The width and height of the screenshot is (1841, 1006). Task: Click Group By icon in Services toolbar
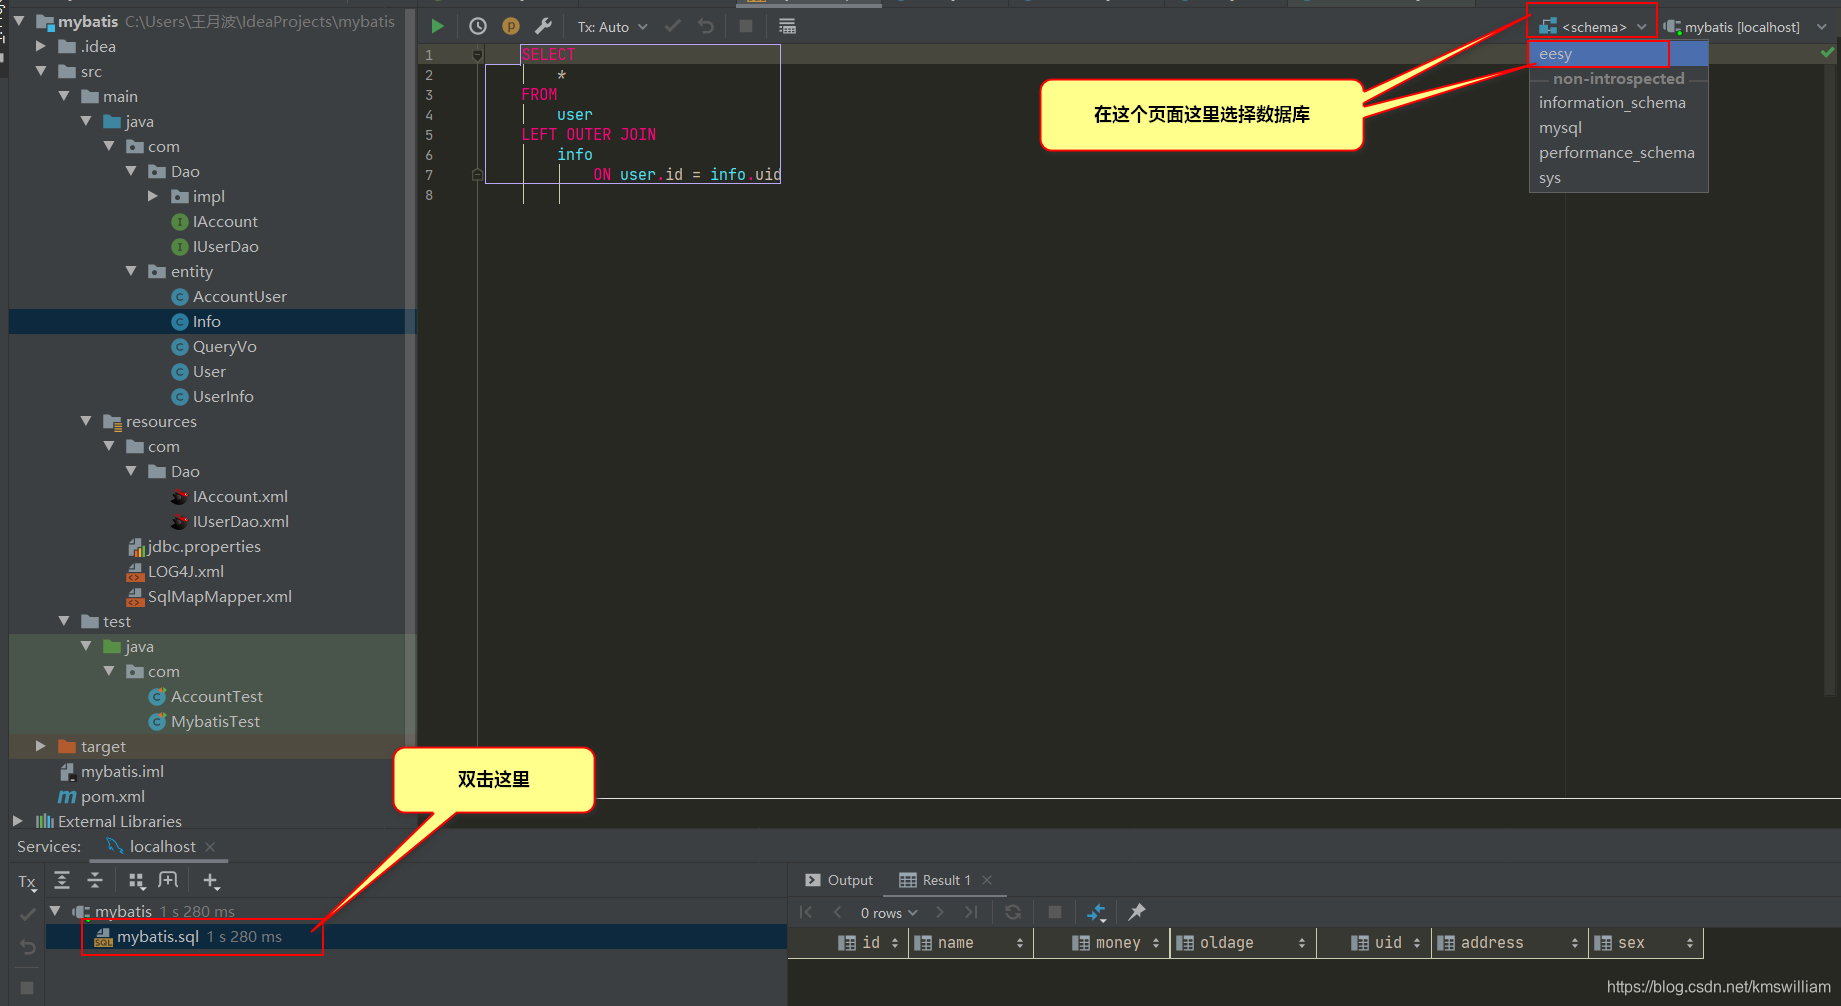(137, 880)
